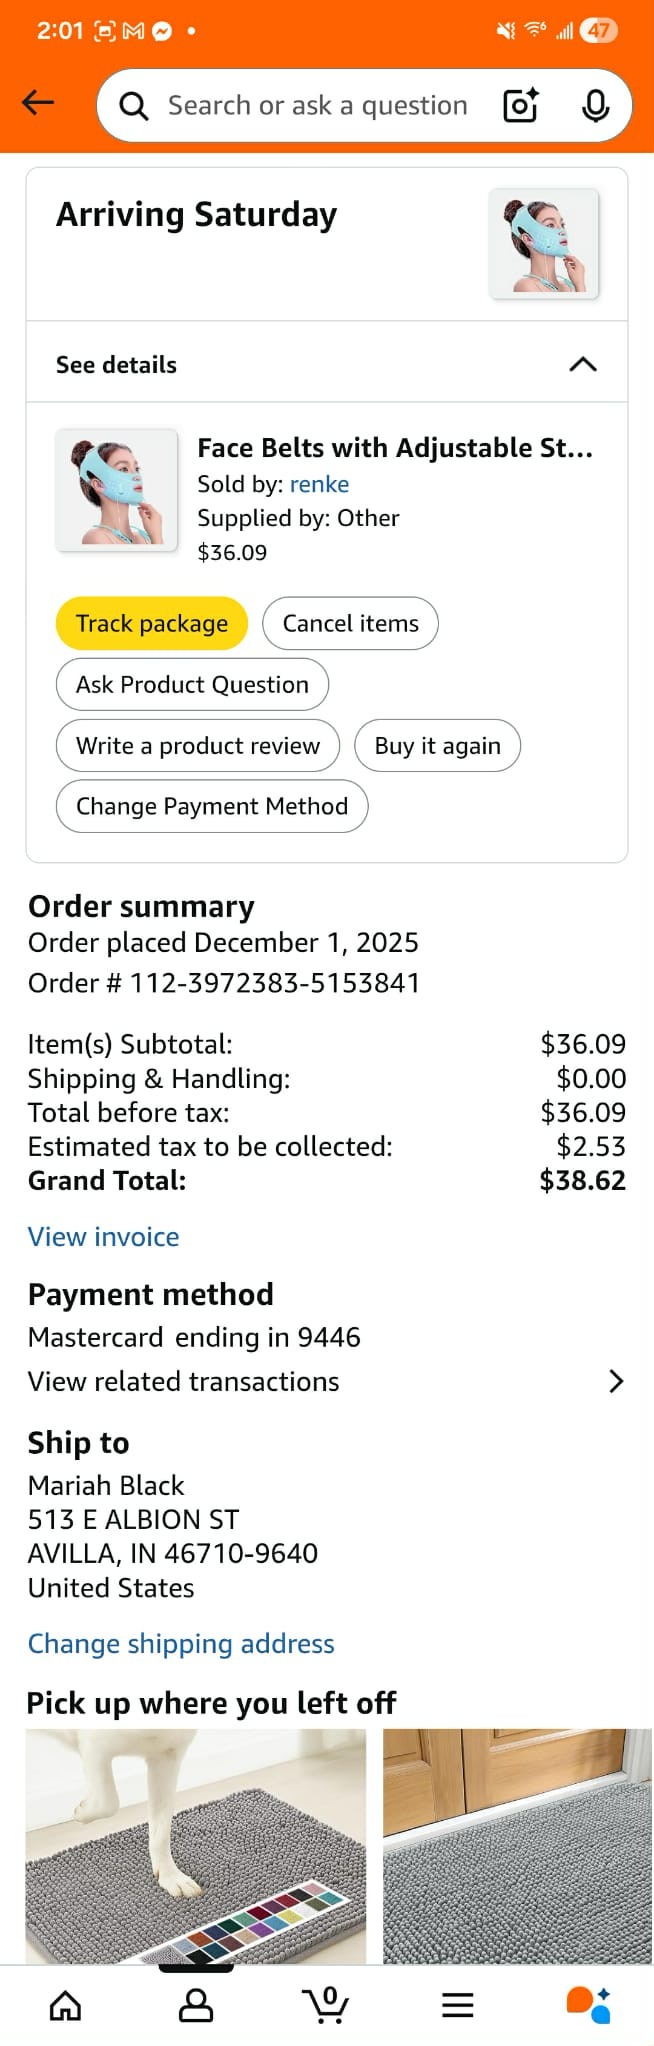
Task: Launch the Rufus AI assistant icon
Action: [588, 2004]
